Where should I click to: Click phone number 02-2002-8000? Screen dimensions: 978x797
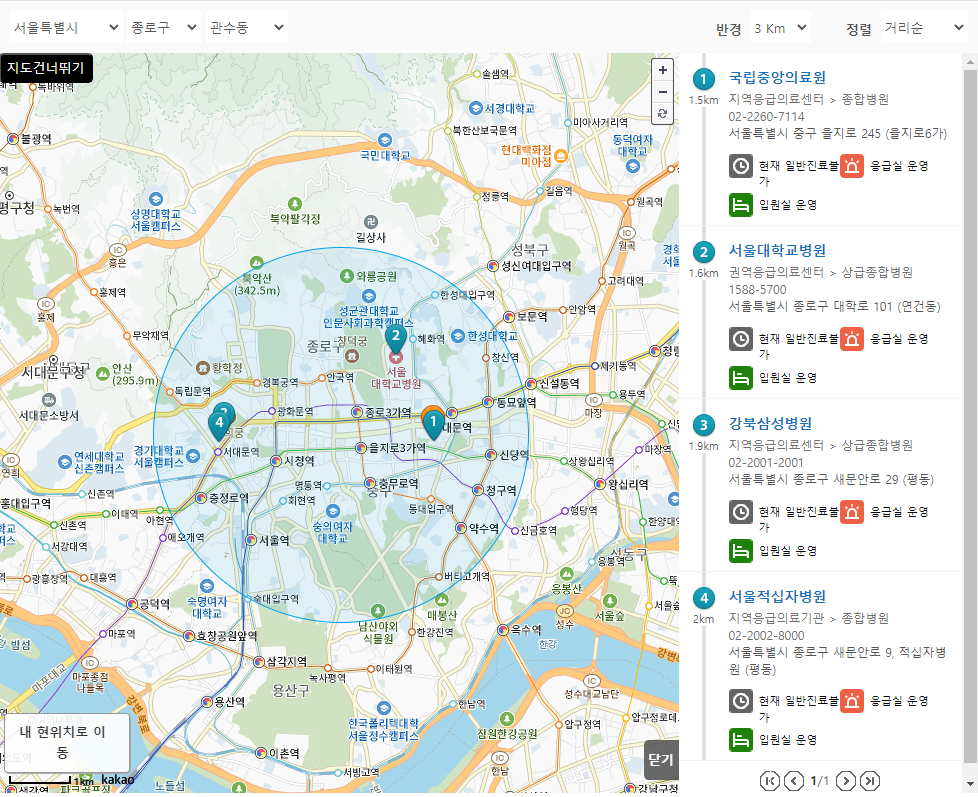point(767,635)
